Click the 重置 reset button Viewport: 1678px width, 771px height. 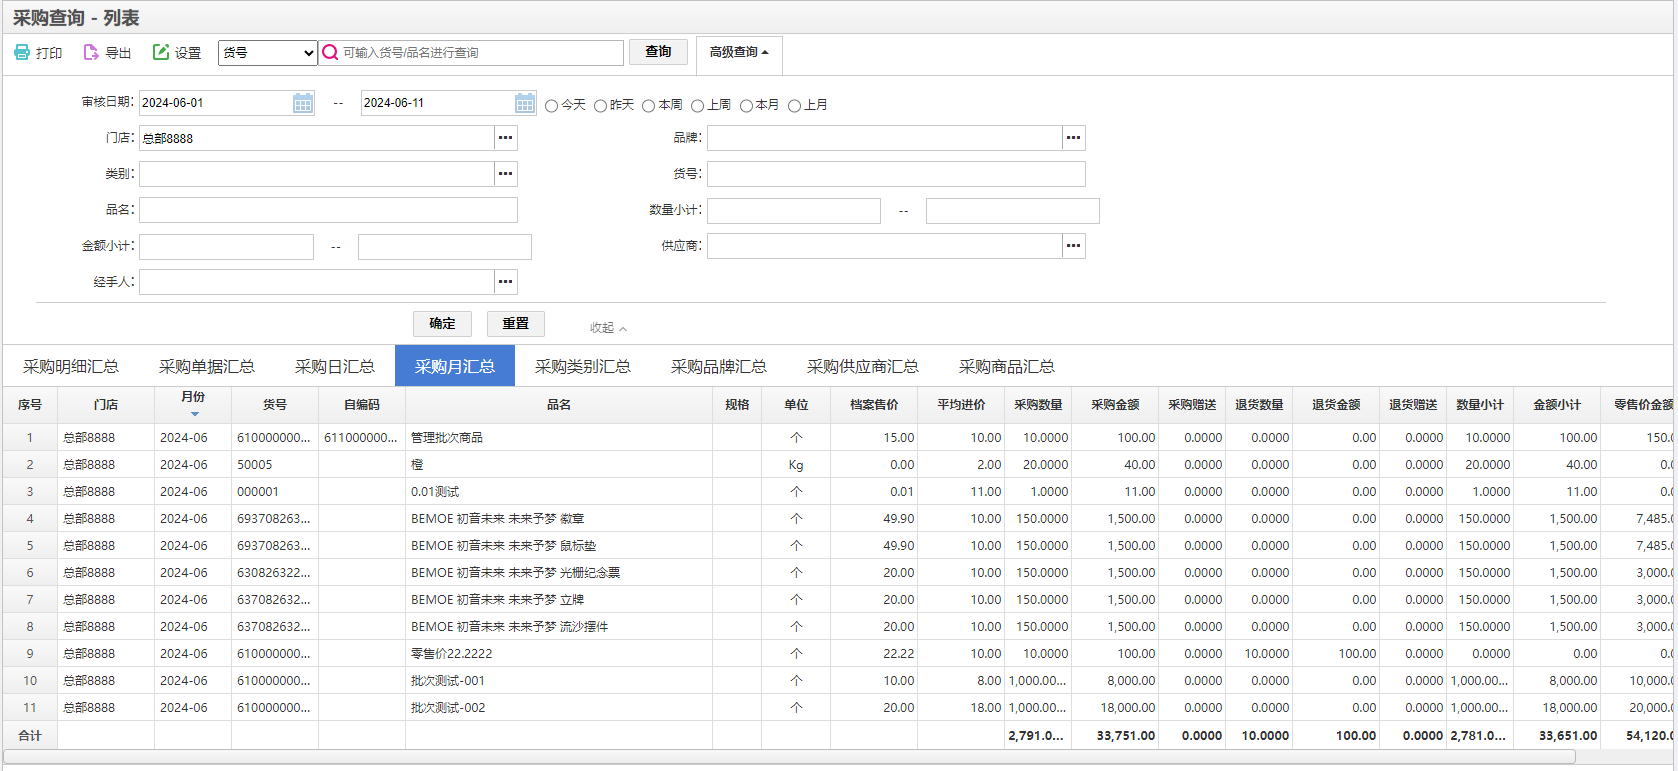[516, 324]
